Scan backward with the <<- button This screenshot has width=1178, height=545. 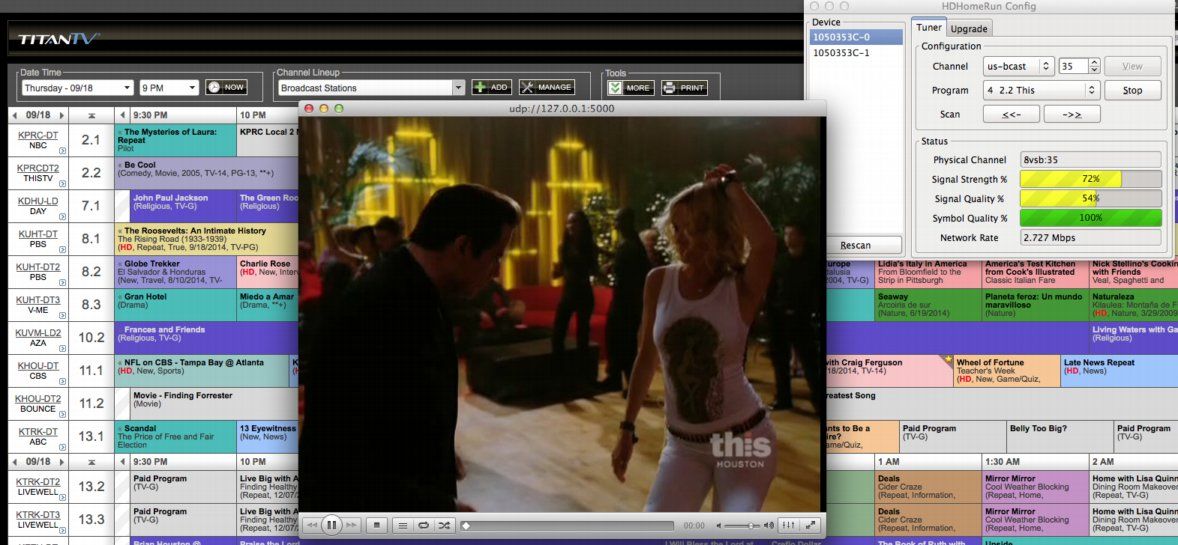pyautogui.click(x=1011, y=114)
